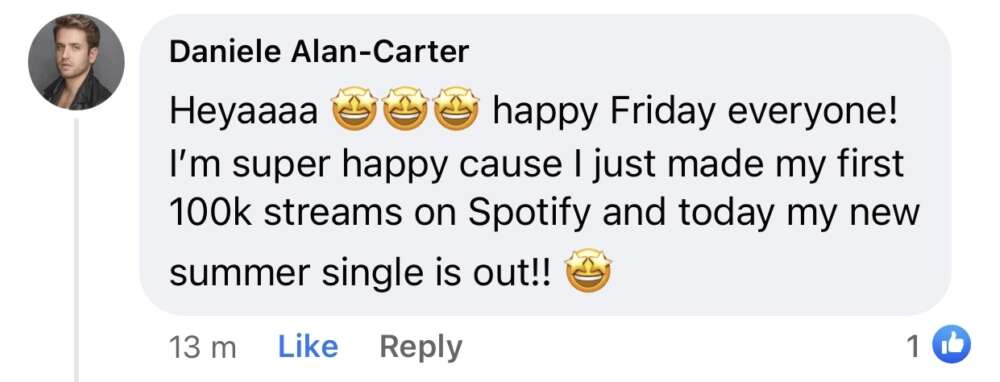
Task: Click the star-struck emoji after 'is out!!'
Action: click(589, 270)
